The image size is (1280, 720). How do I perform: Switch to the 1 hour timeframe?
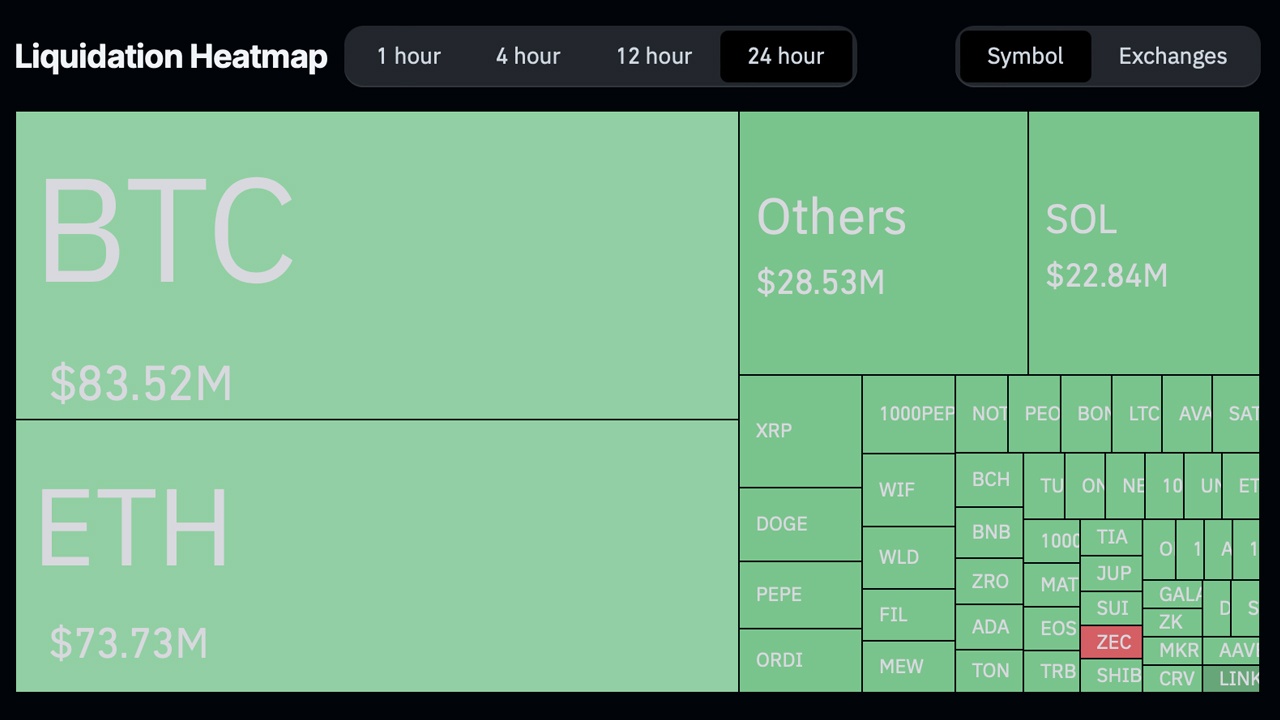point(408,56)
